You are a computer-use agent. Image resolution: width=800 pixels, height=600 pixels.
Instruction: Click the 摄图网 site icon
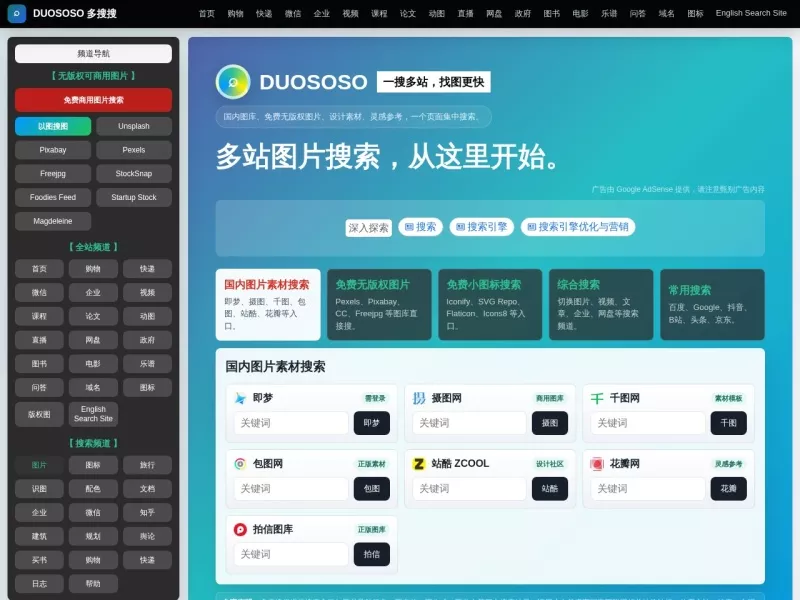pos(418,398)
